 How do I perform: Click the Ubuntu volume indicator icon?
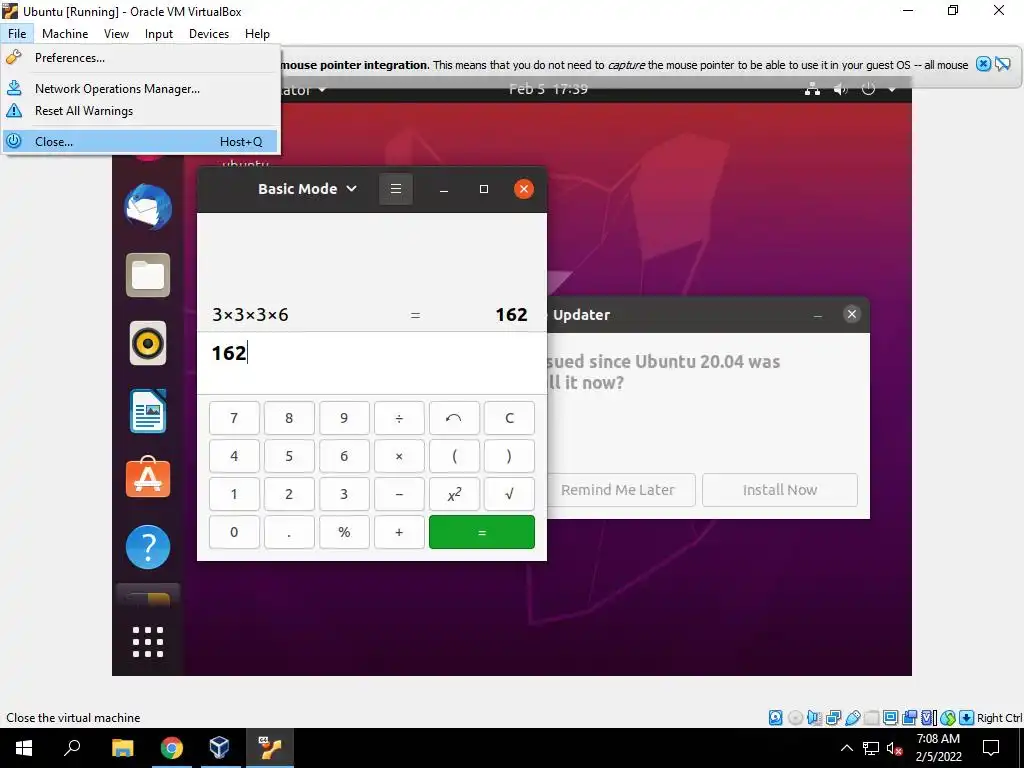coord(840,89)
